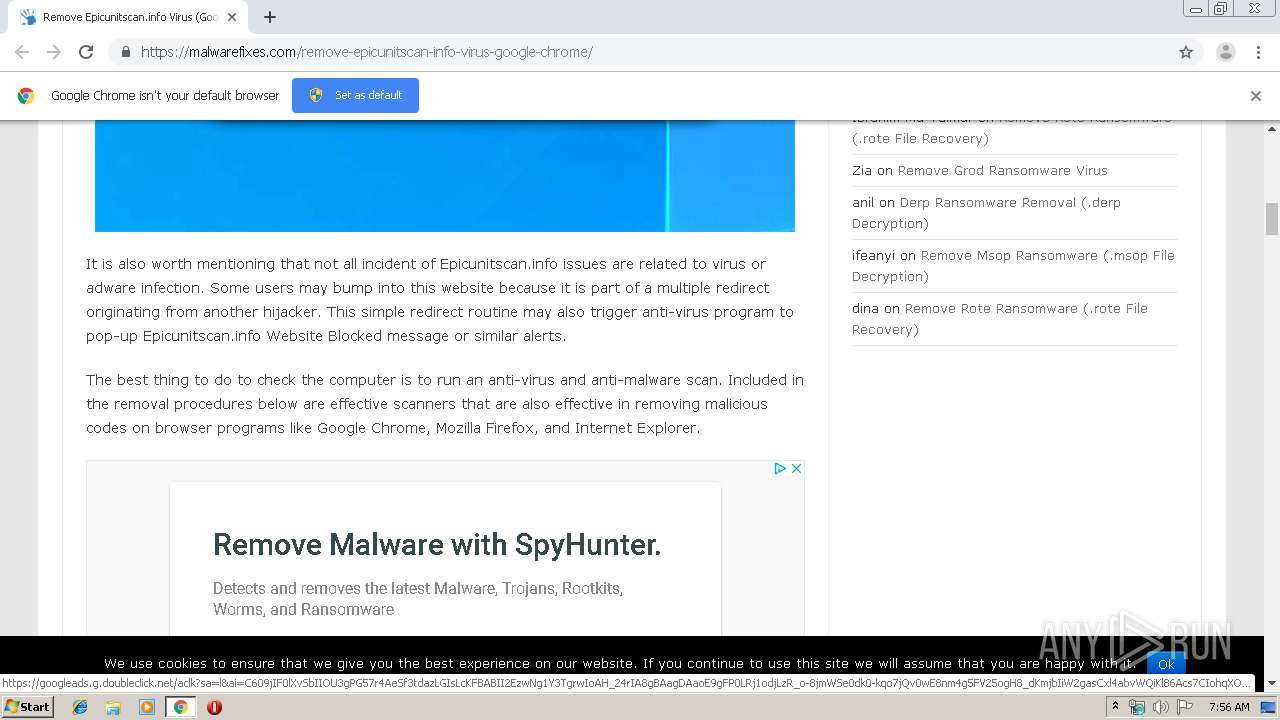Open the Action Center flag icon
This screenshot has height=720, width=1280.
coord(1184,707)
